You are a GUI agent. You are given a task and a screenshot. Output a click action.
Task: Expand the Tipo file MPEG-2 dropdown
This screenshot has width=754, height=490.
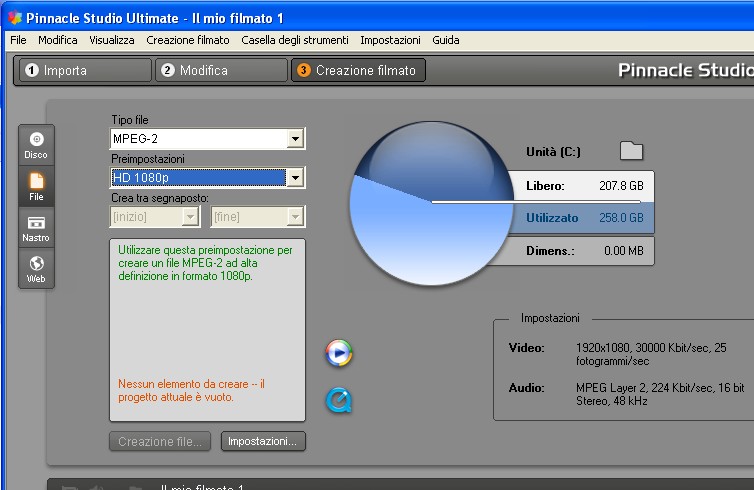295,139
